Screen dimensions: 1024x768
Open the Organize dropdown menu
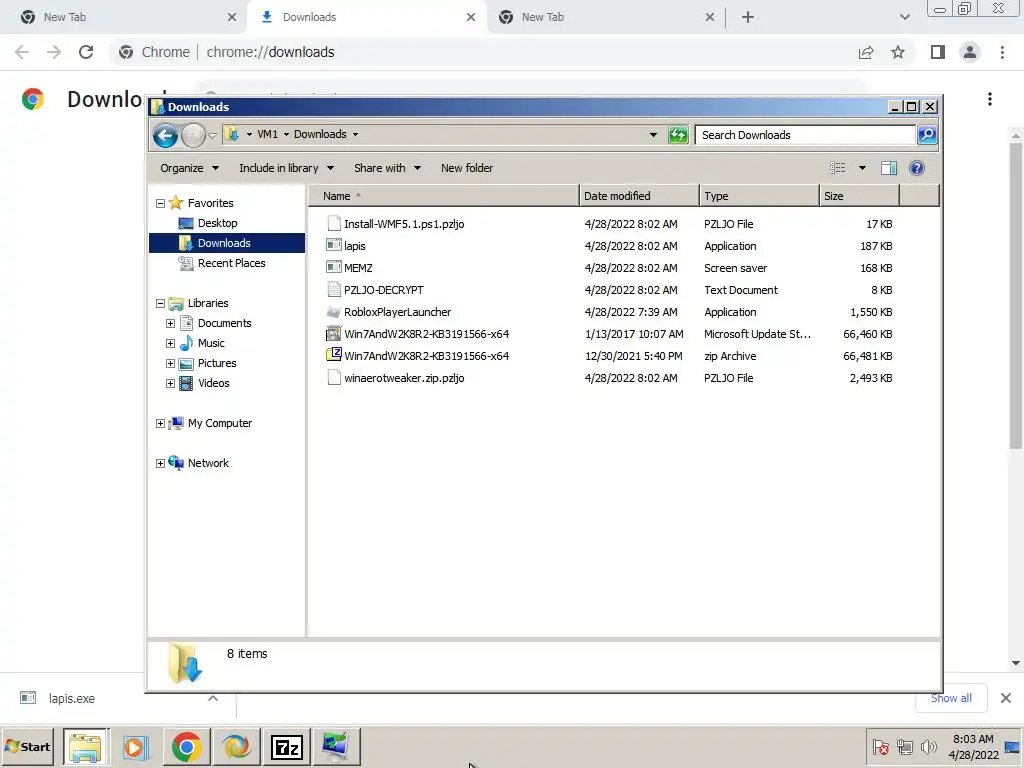tap(189, 168)
